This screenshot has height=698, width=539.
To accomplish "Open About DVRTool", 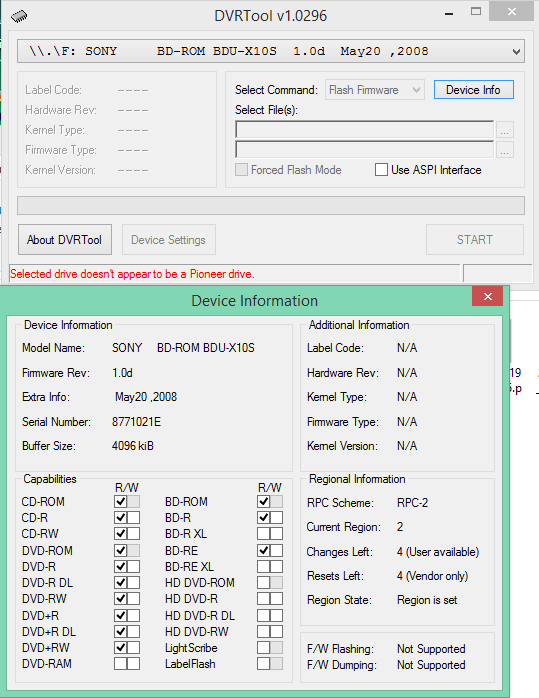I will [x=65, y=239].
